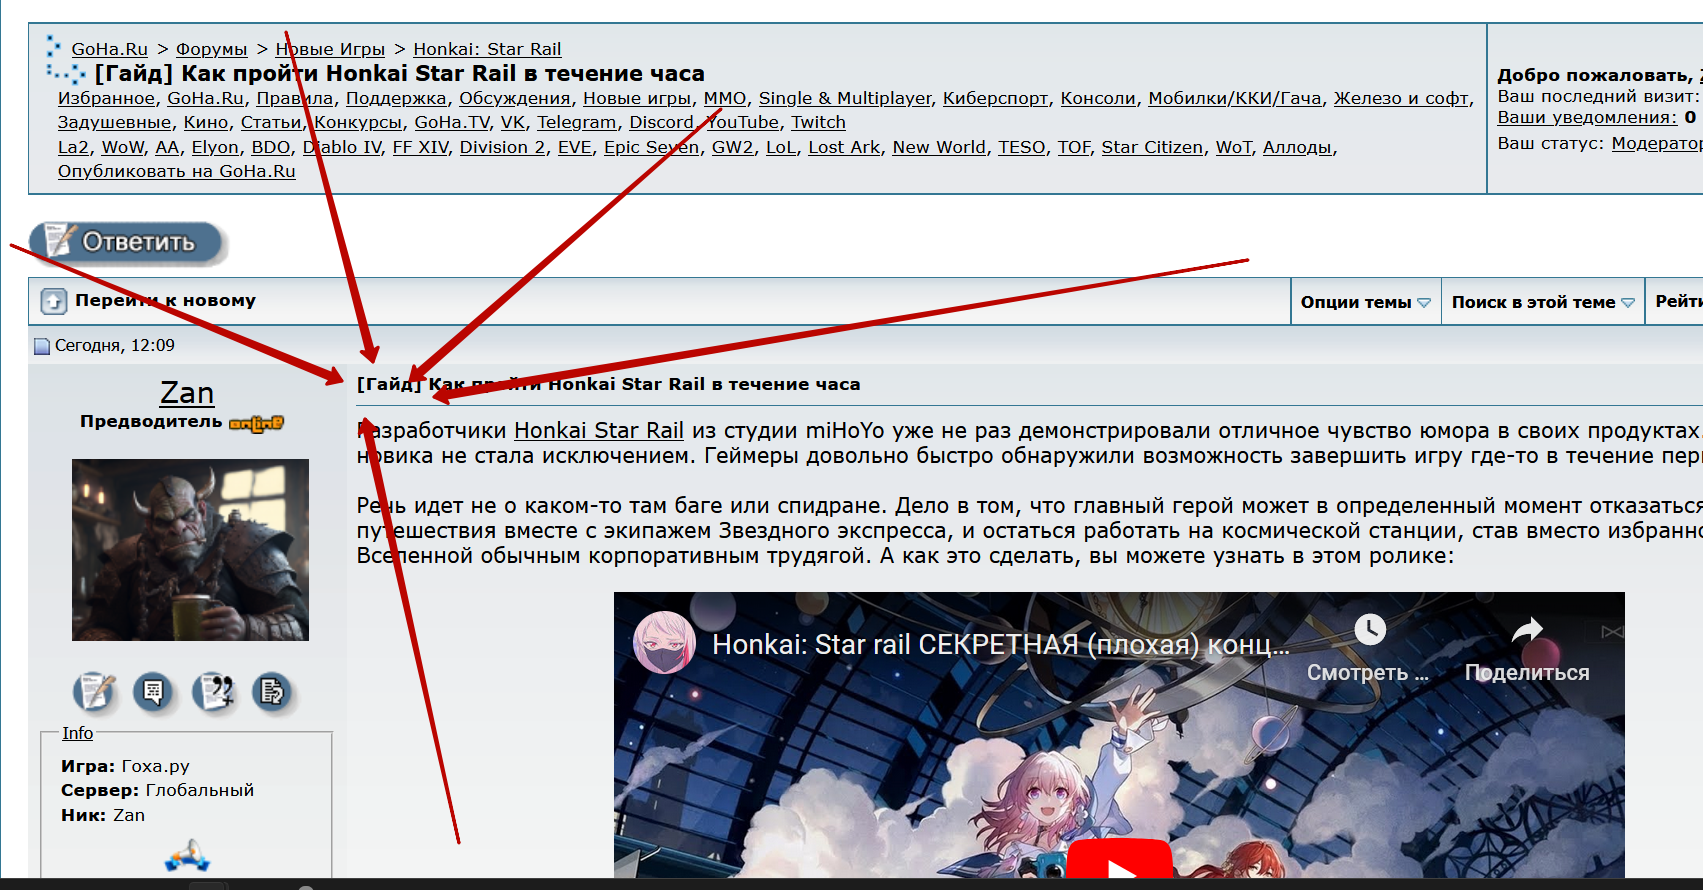Click the Поделиться share arrow icon
This screenshot has width=1703, height=890.
(1527, 630)
